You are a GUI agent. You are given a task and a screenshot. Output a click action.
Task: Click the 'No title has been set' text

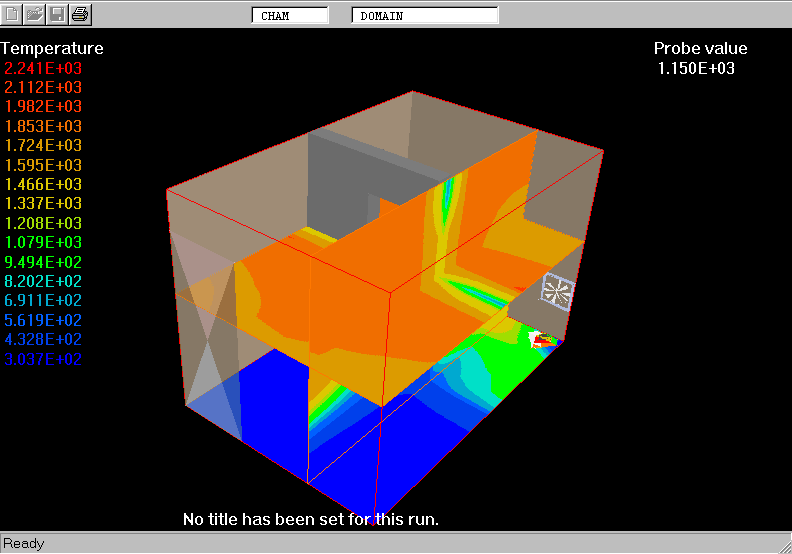pos(311,519)
